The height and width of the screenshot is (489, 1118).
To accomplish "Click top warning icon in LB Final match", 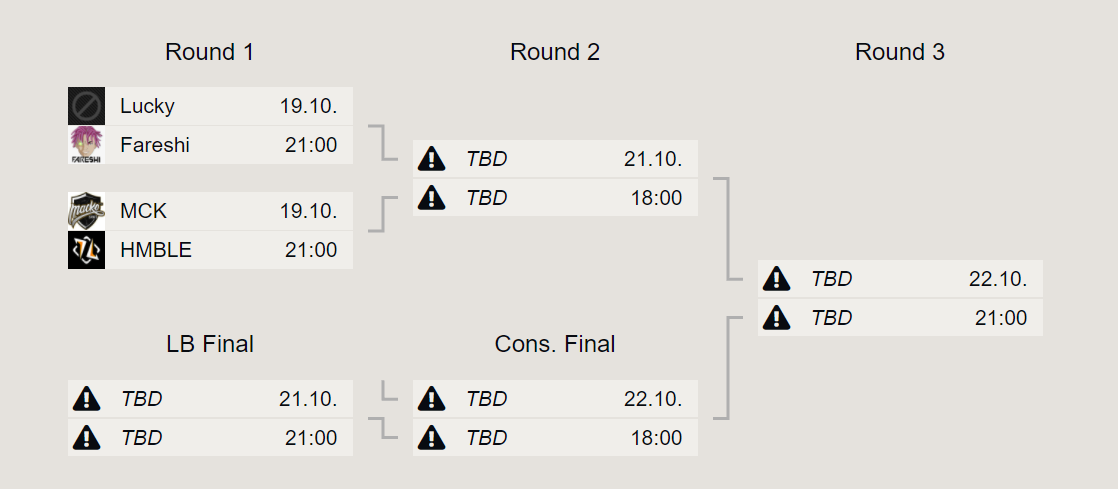I will 86,398.
